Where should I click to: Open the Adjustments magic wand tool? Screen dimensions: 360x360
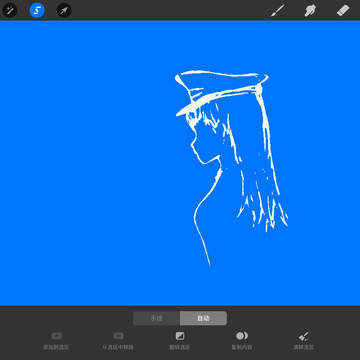pyautogui.click(x=9, y=11)
